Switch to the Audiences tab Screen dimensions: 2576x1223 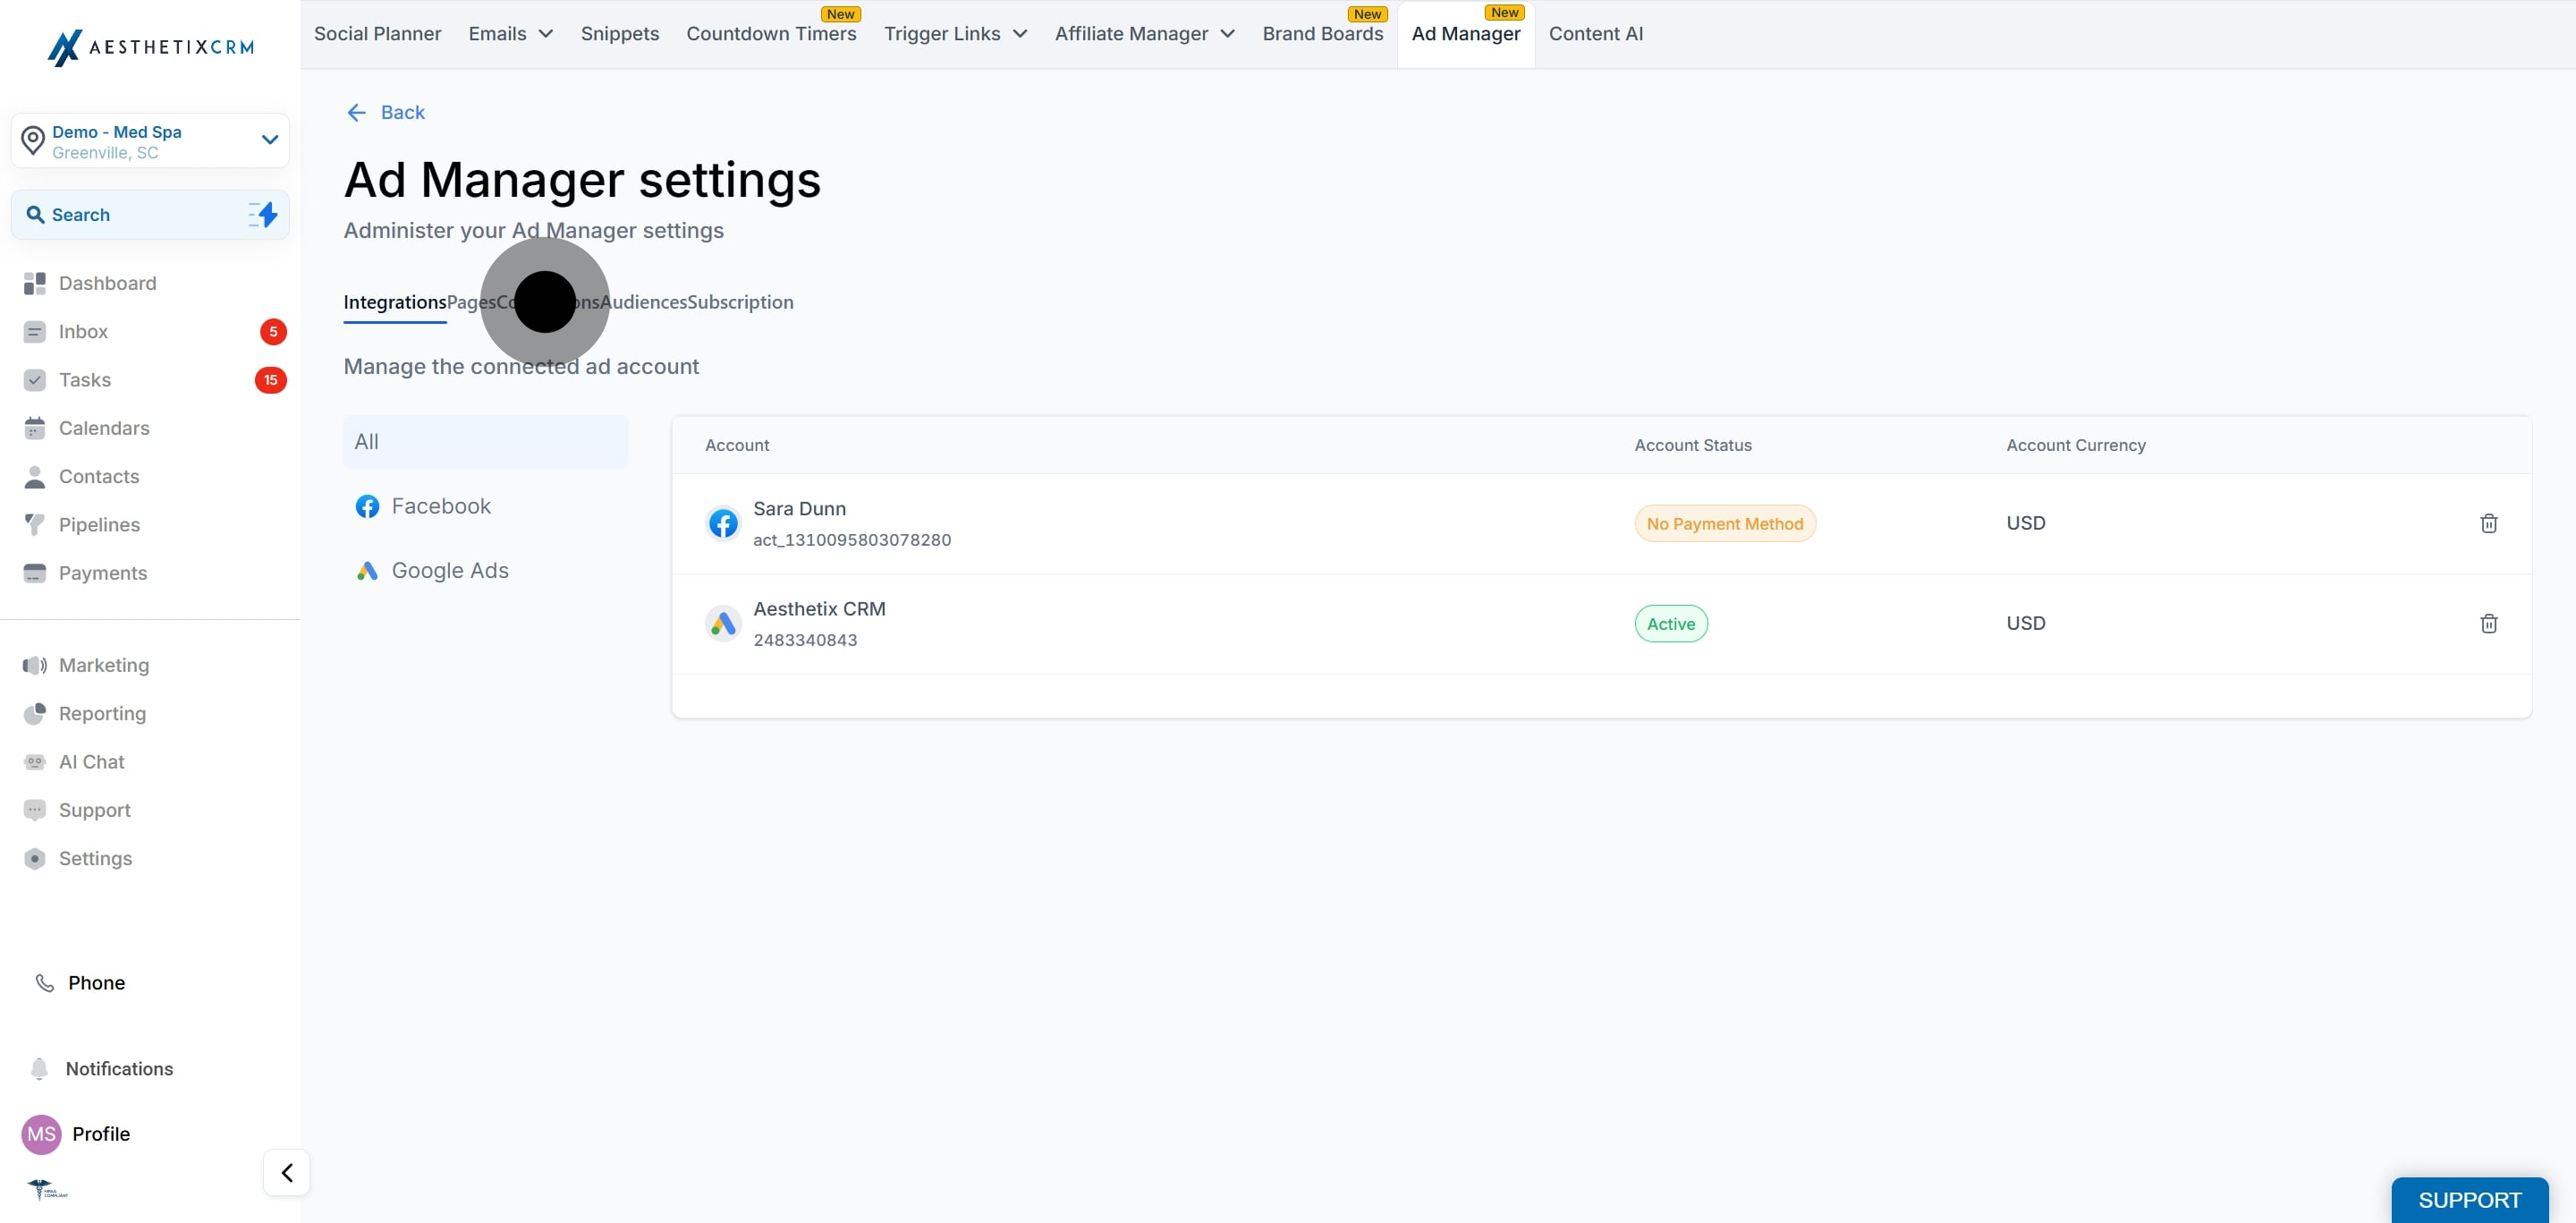(x=643, y=302)
